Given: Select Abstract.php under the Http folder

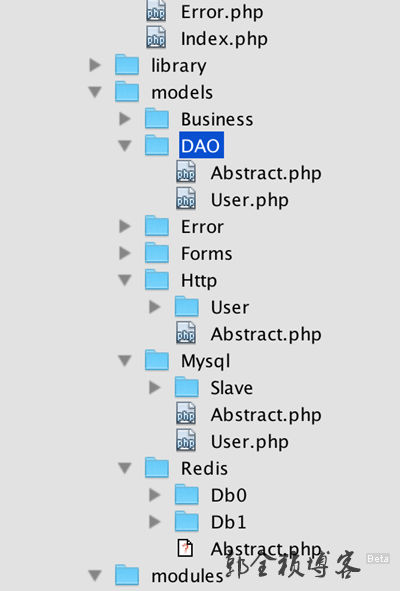Looking at the screenshot, I should [x=266, y=334].
